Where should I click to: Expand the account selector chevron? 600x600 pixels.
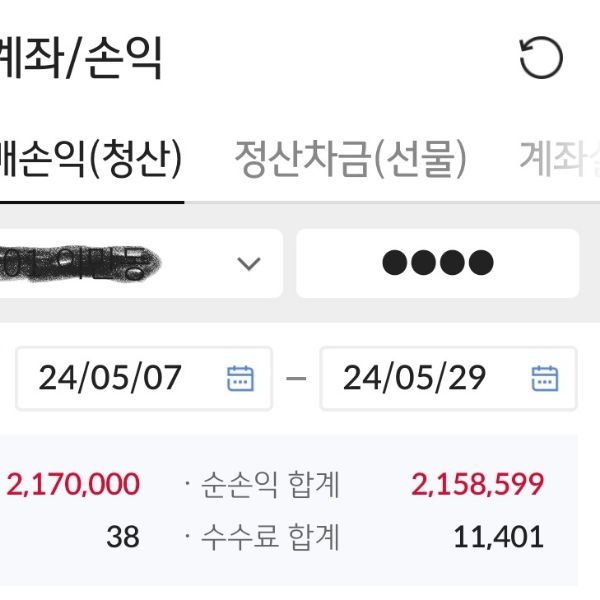click(x=248, y=264)
